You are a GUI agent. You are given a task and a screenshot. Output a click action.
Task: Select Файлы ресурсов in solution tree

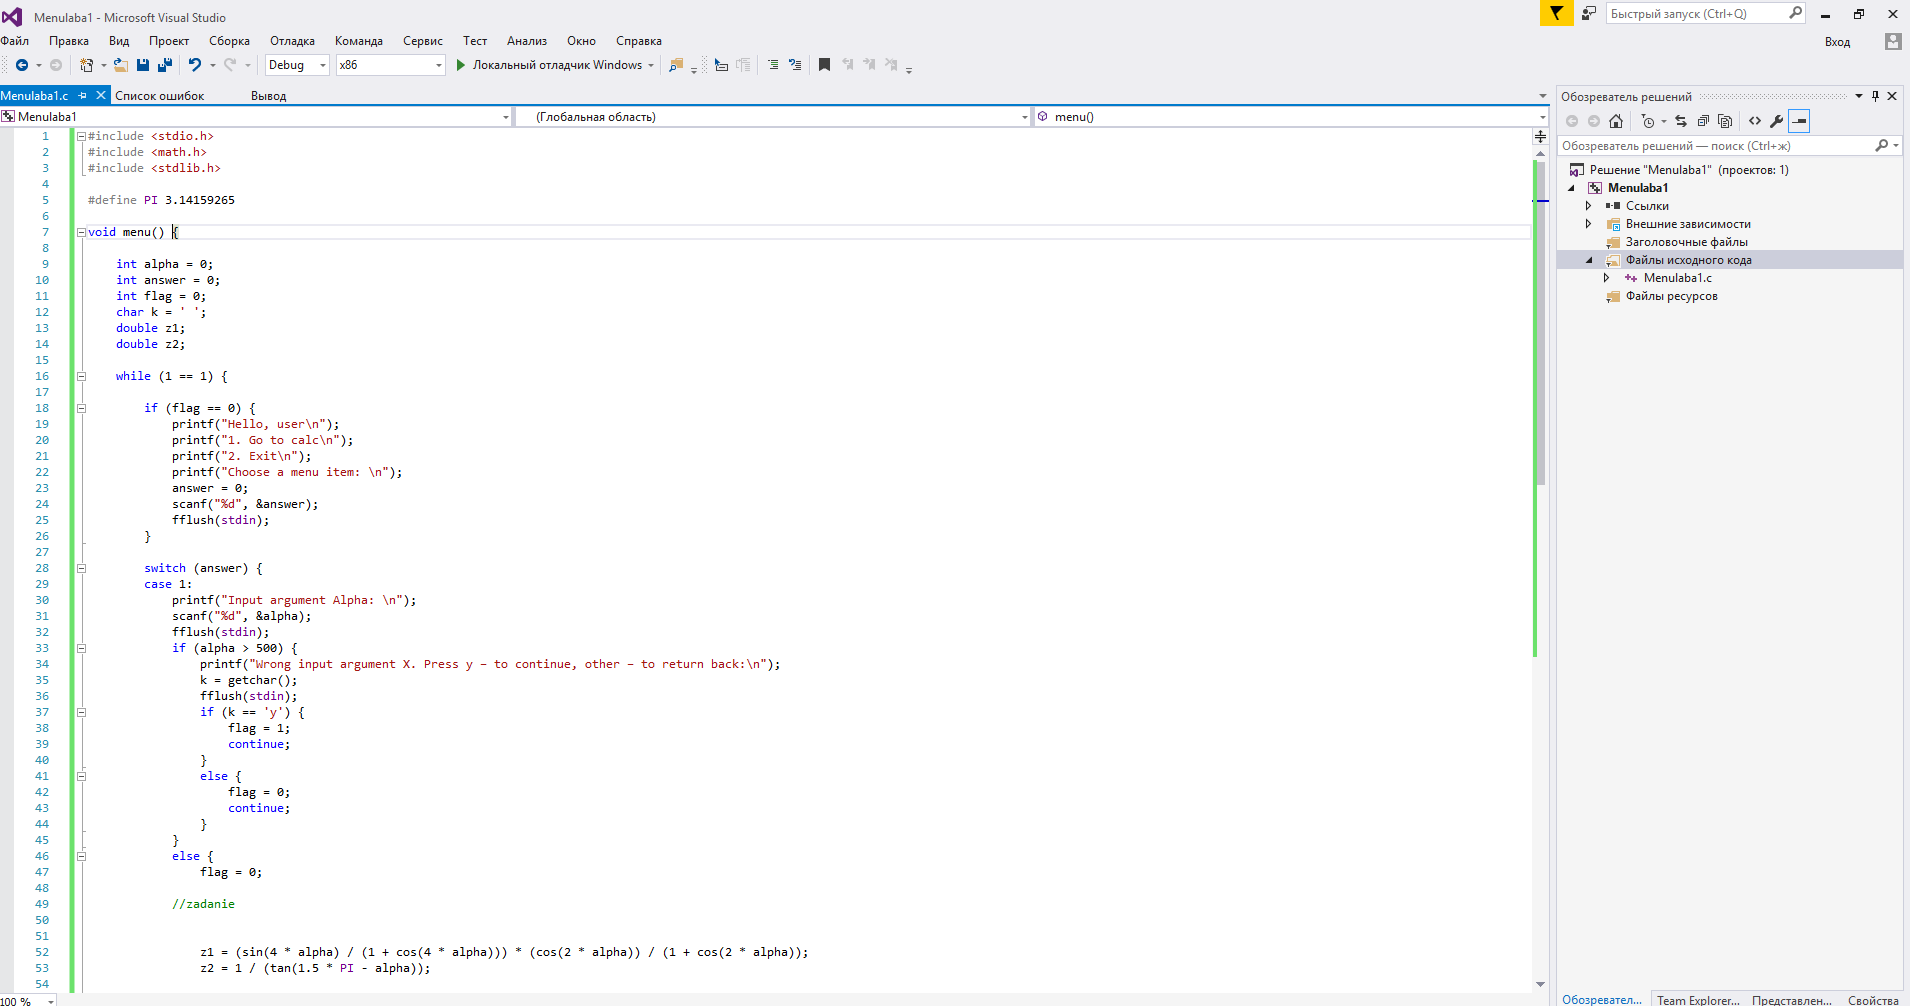[x=1671, y=296]
